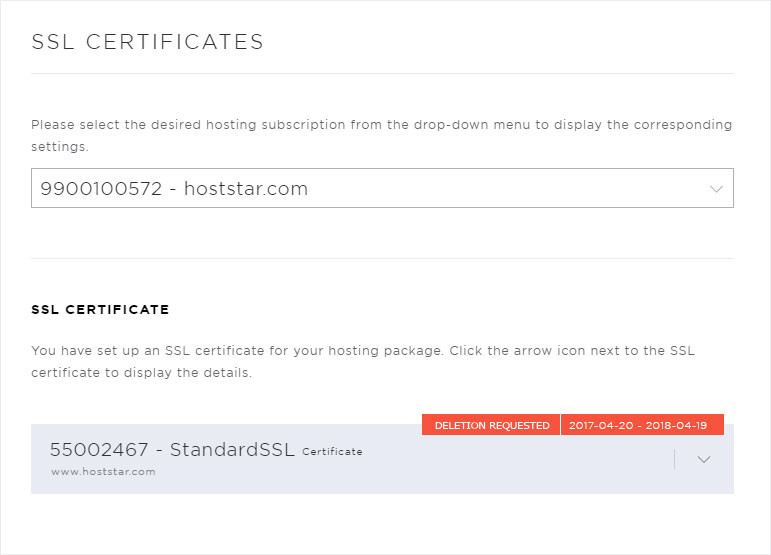Click the 55002467 certificate ID number
This screenshot has height=555, width=771.
tap(98, 449)
